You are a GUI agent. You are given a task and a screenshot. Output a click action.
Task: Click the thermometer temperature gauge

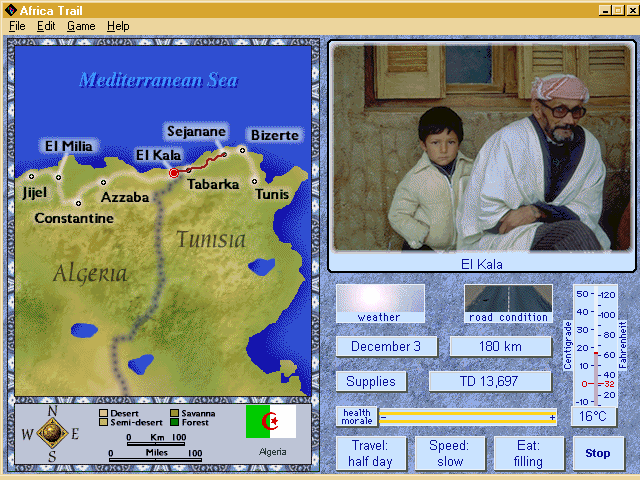(596, 345)
